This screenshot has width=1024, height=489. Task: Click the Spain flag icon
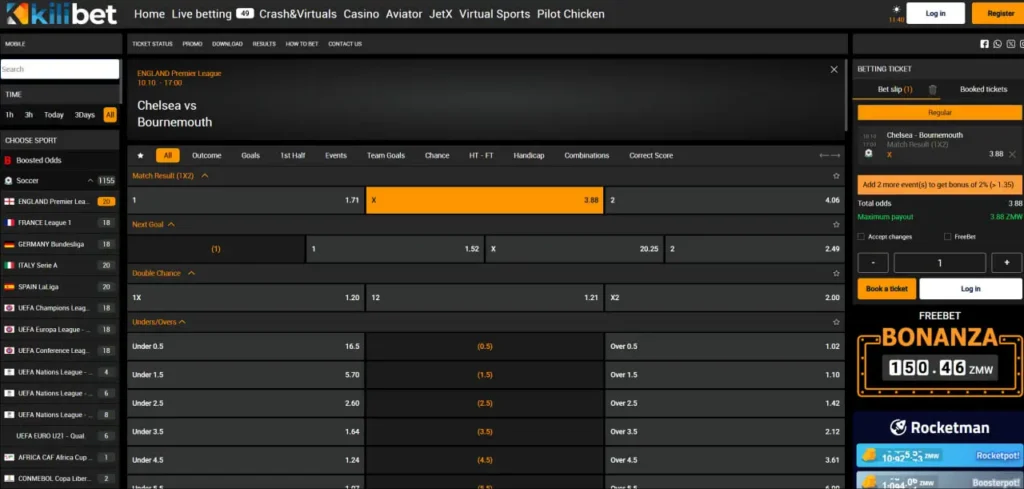pyautogui.click(x=9, y=287)
